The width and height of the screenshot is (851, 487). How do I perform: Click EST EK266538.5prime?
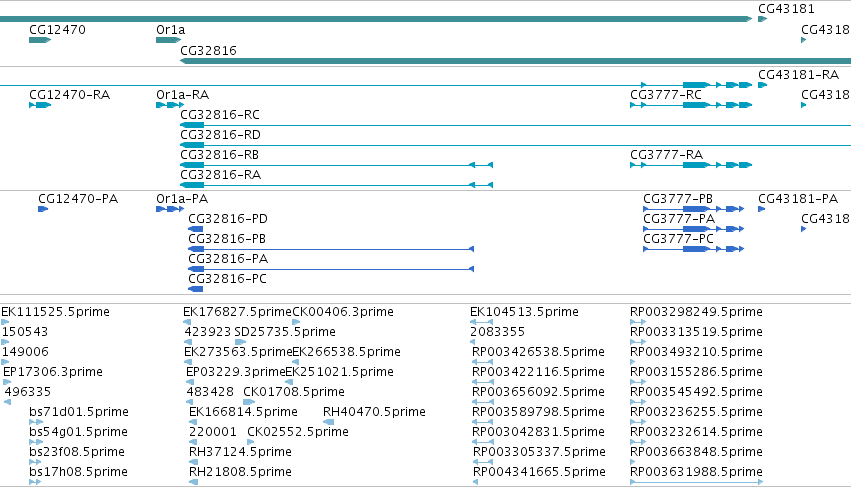[346, 352]
